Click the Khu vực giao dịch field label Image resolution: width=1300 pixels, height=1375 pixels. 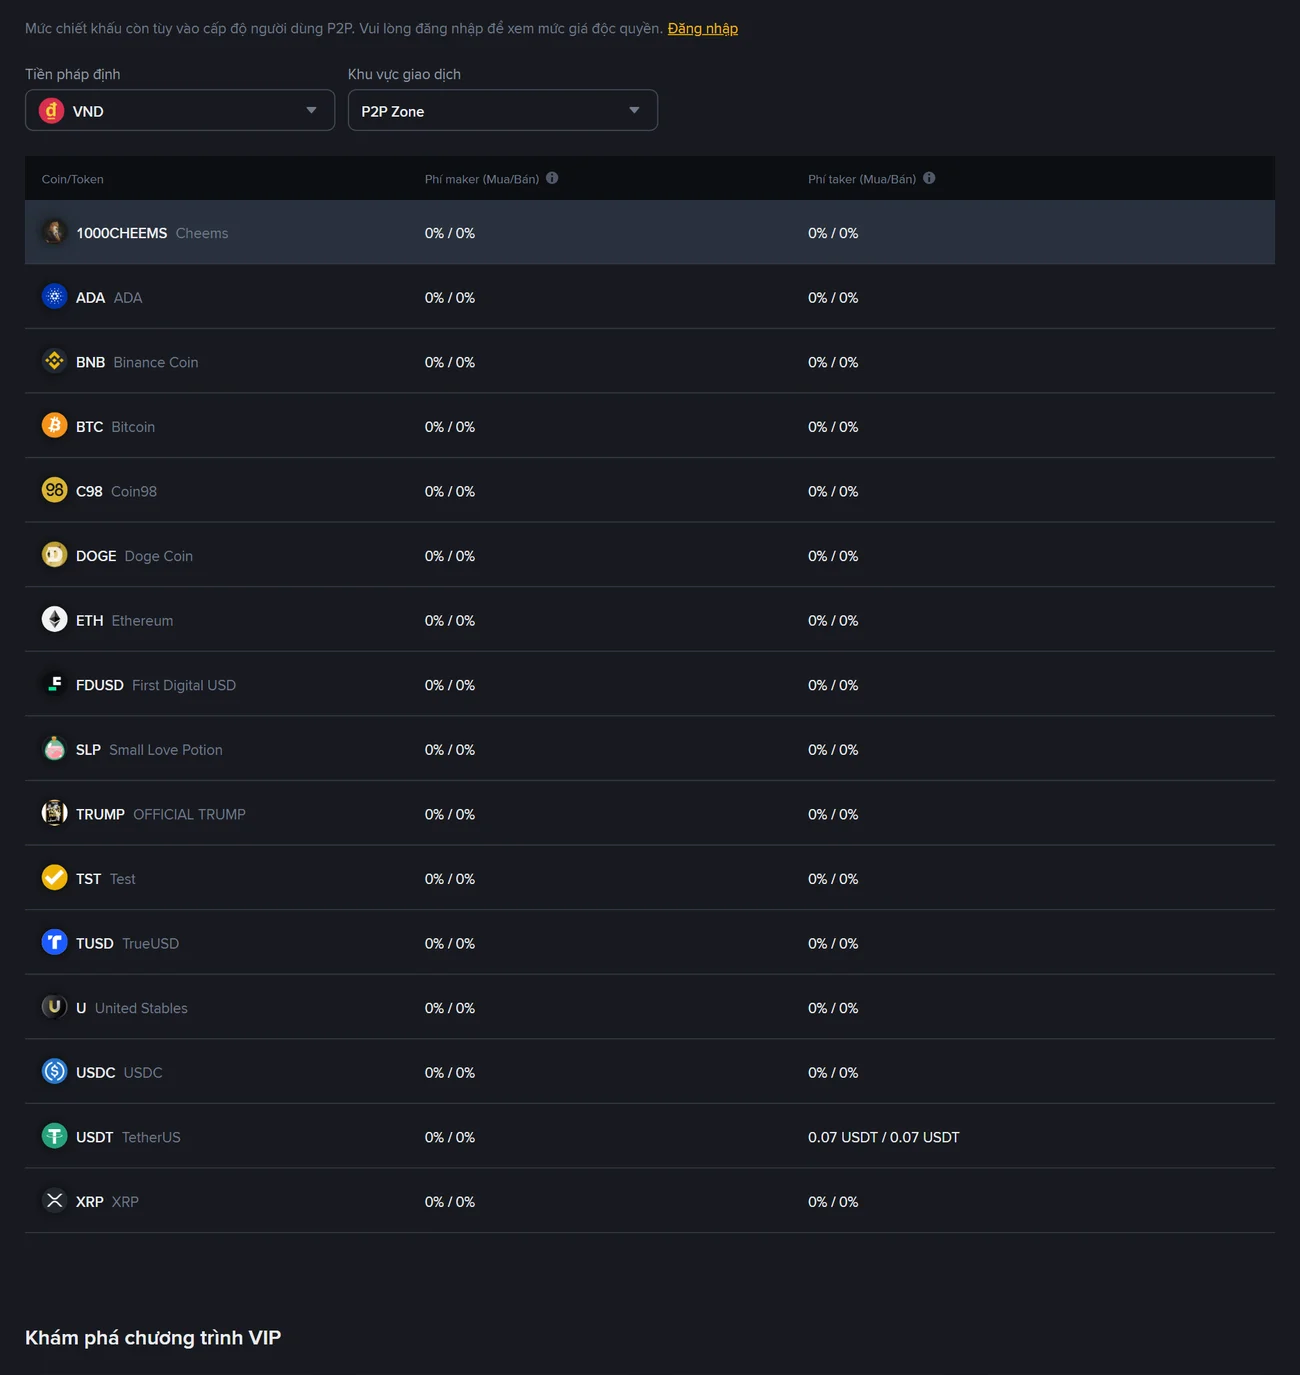tap(404, 74)
